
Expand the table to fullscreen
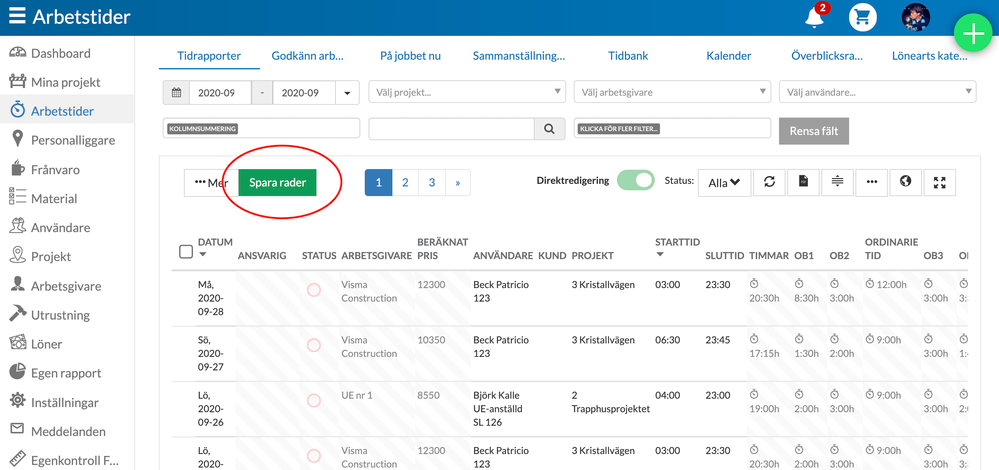coord(939,182)
